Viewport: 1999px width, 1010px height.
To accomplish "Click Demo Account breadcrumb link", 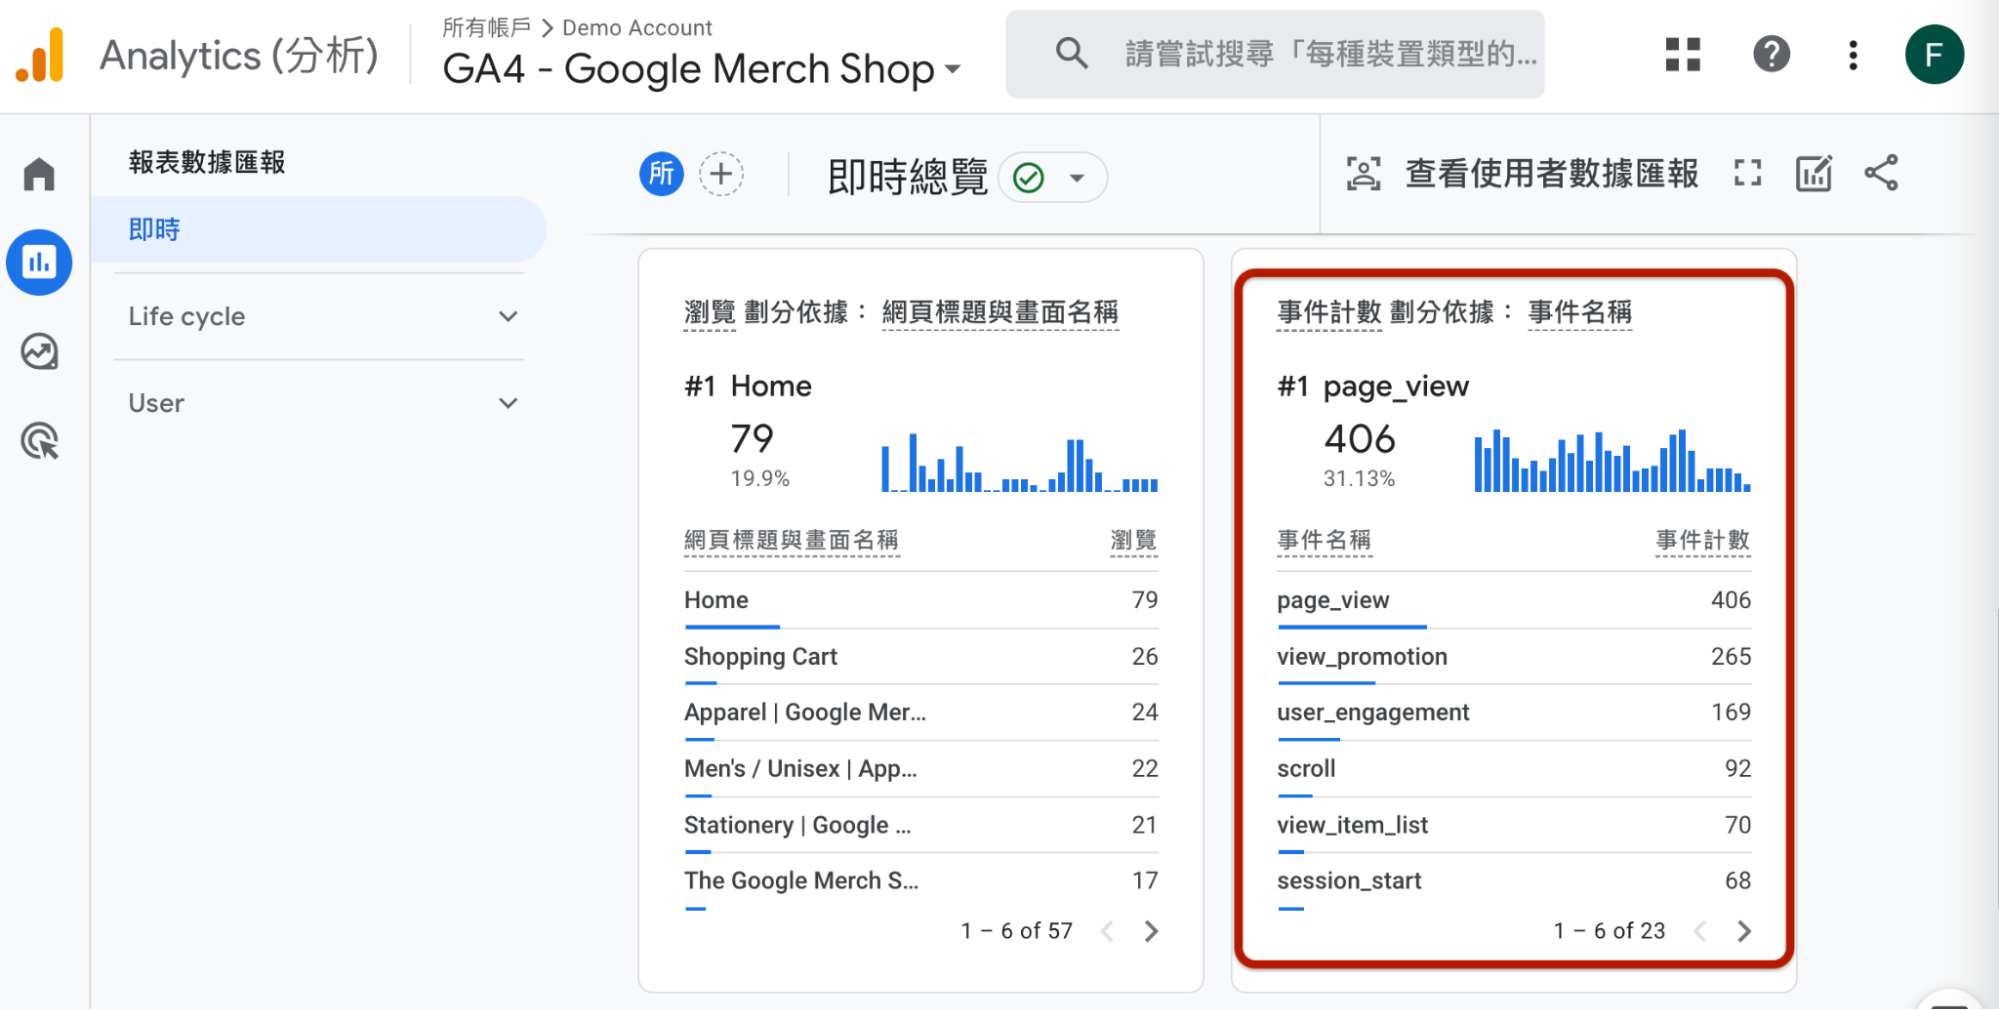I will tap(637, 27).
